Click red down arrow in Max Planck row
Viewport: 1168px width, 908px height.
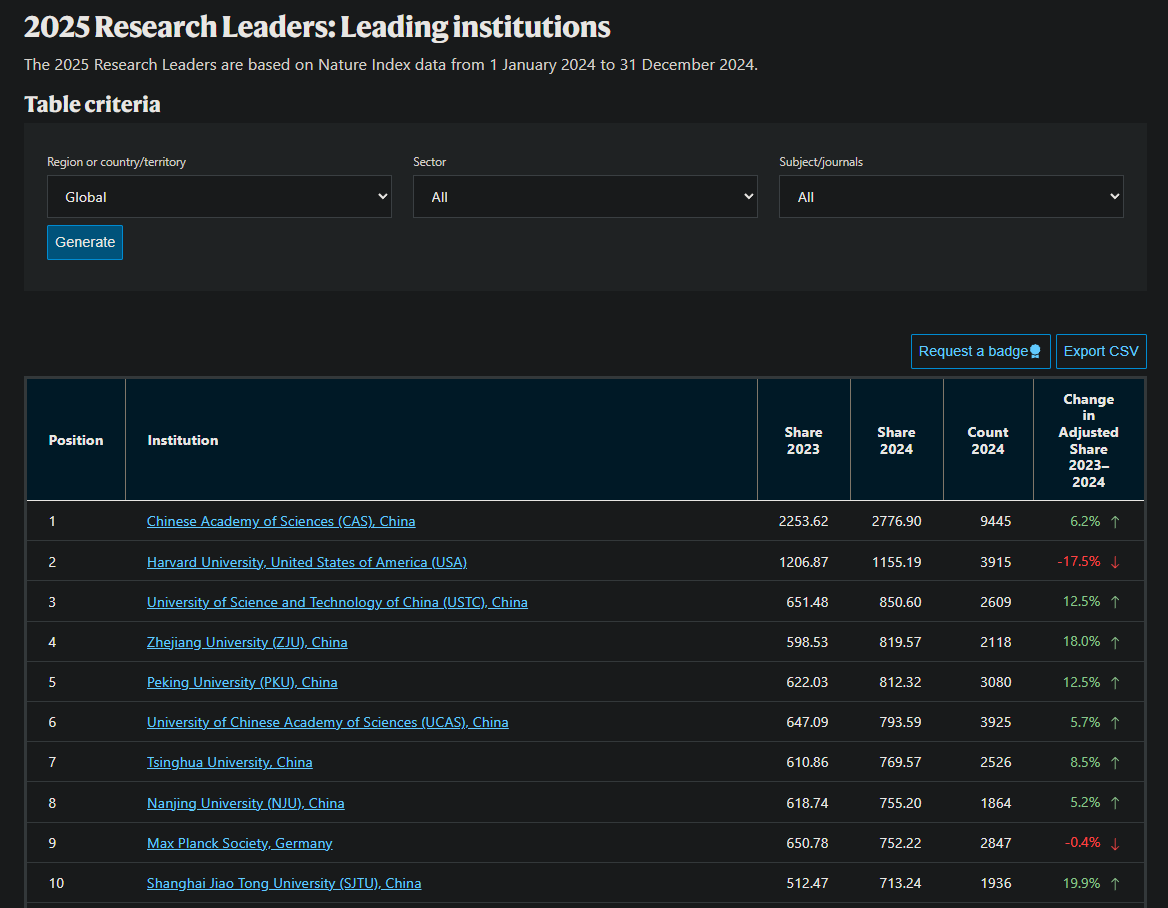coord(1115,843)
